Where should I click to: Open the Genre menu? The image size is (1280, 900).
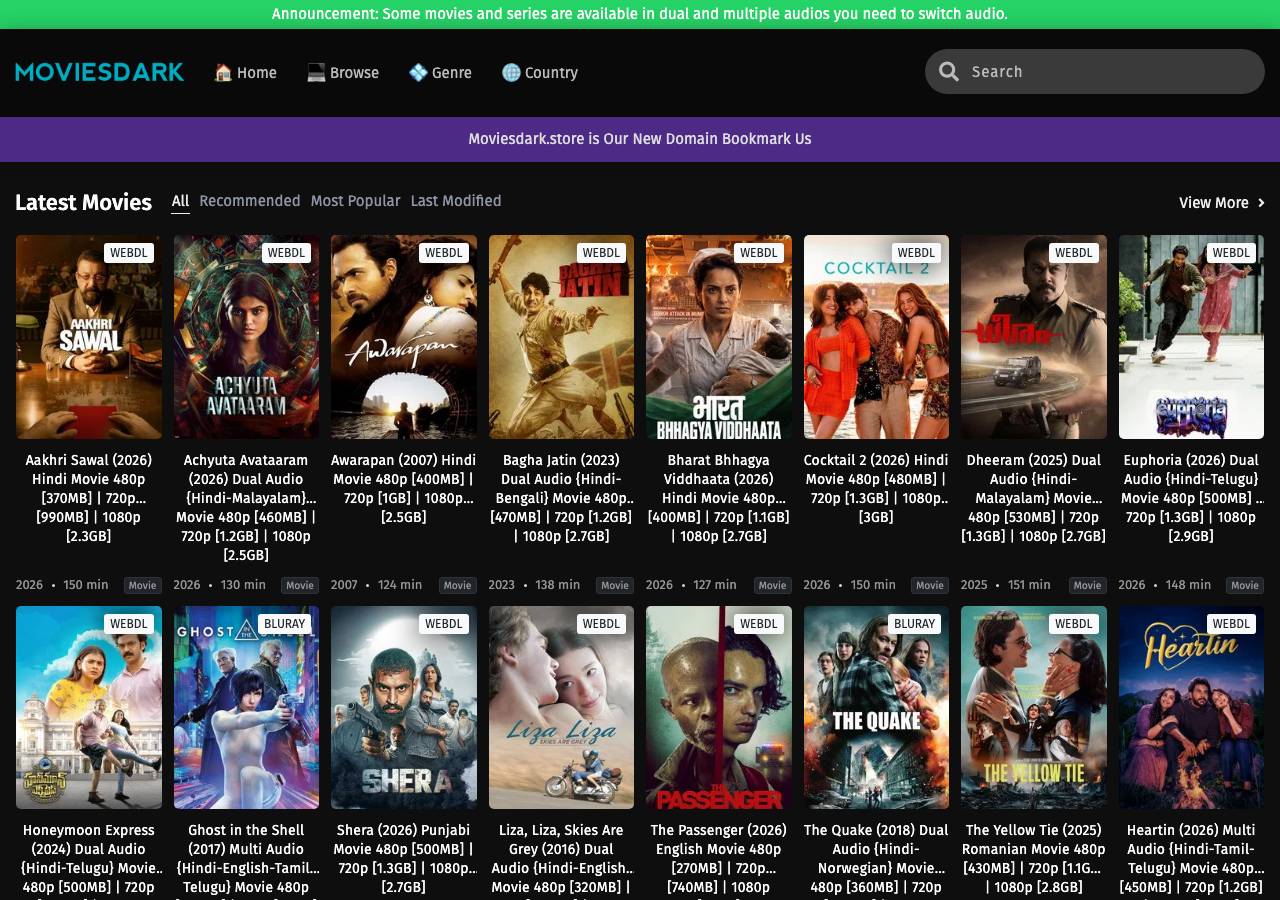click(440, 72)
